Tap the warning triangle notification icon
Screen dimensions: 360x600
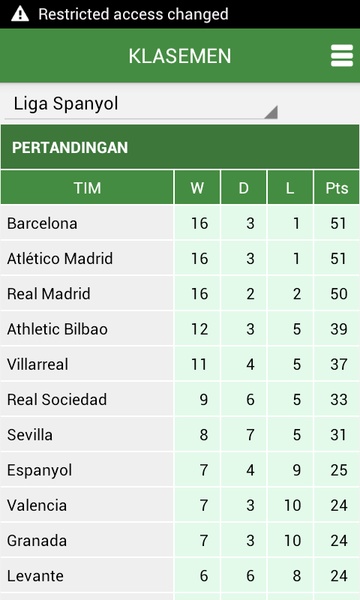pos(20,14)
